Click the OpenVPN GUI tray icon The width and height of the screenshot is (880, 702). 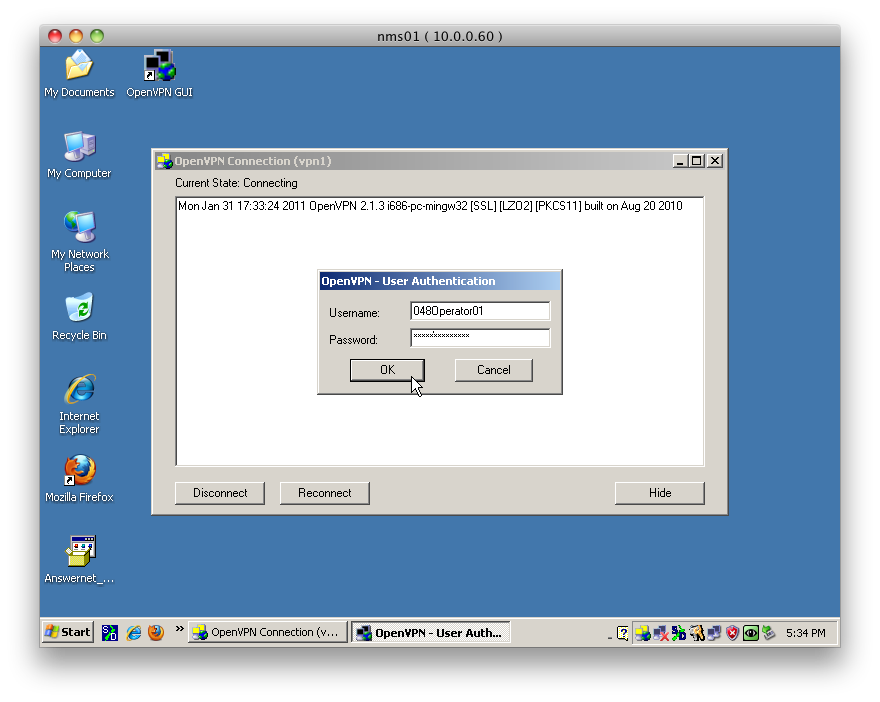(x=643, y=634)
